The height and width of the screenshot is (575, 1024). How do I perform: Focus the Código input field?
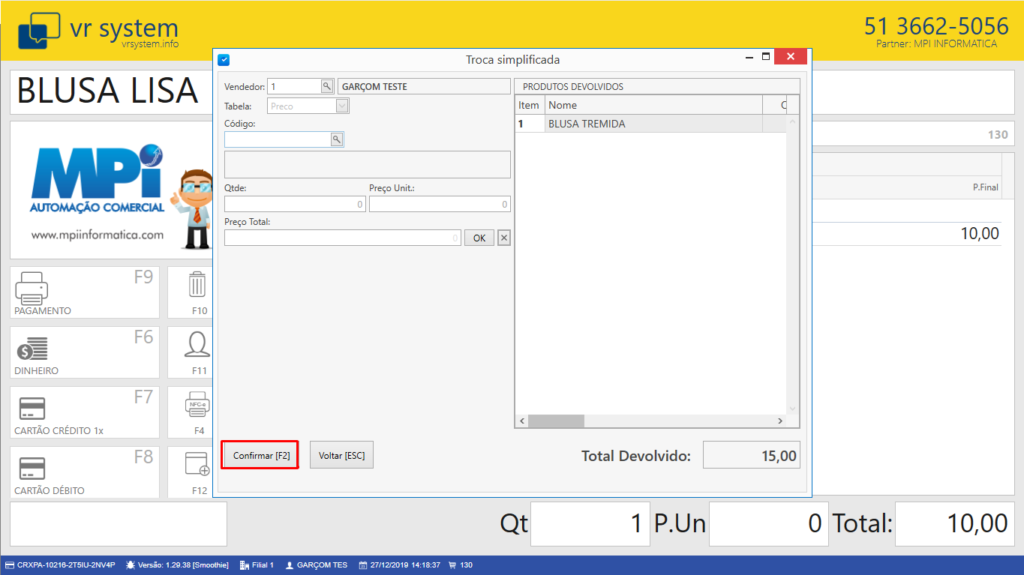(277, 139)
